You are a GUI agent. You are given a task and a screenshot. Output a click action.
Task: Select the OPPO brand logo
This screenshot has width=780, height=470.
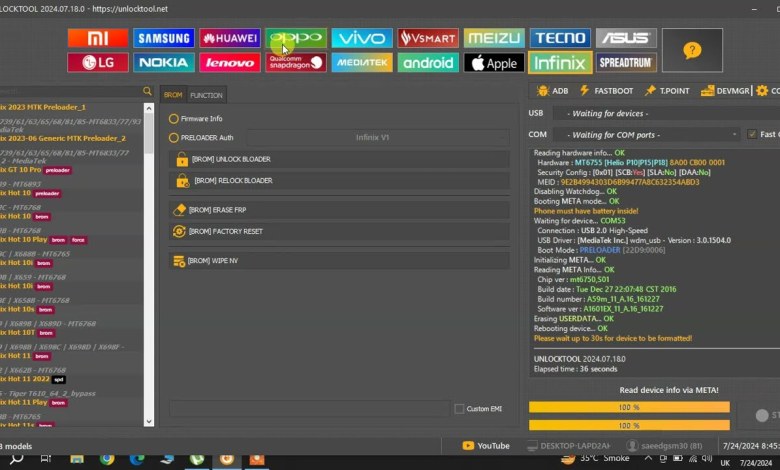pos(296,38)
